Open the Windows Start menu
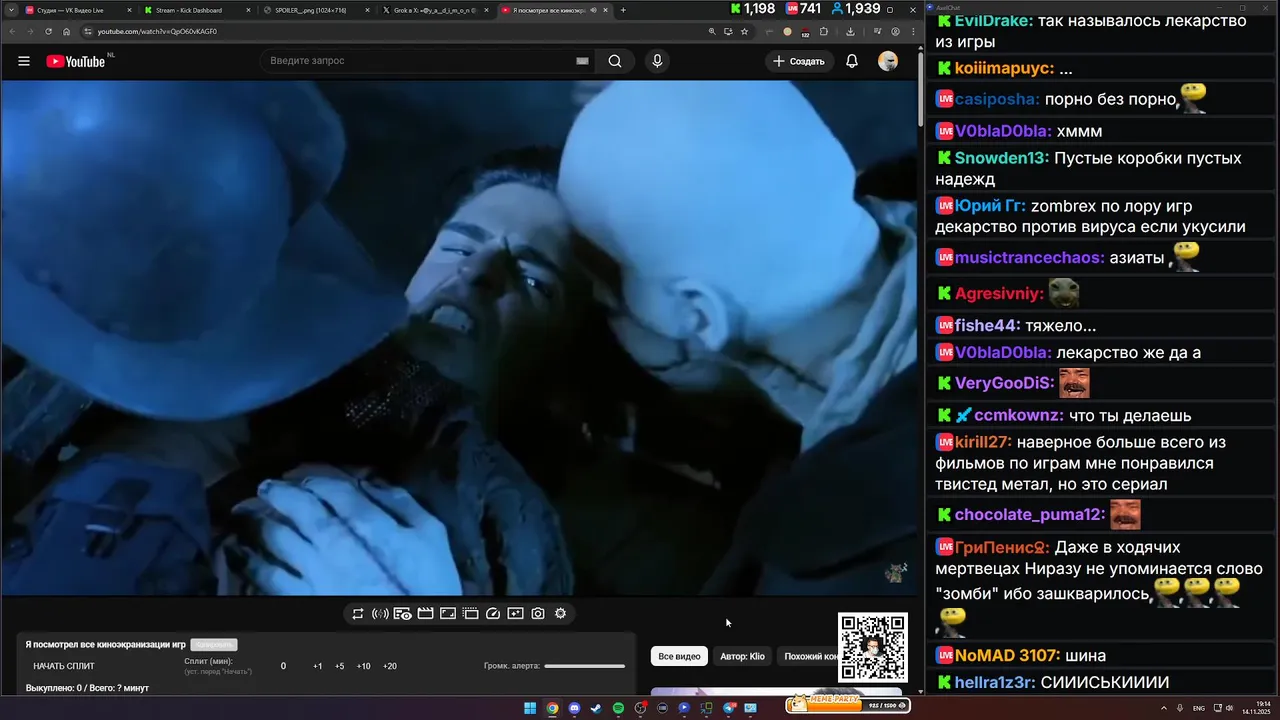Screen dimensions: 1280x720 click(530, 708)
